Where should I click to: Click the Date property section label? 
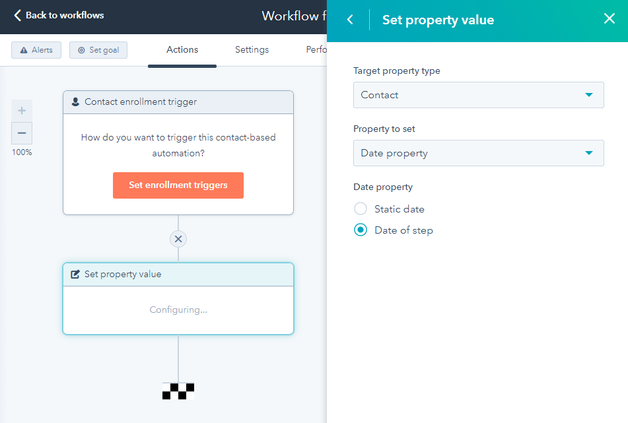pyautogui.click(x=383, y=187)
